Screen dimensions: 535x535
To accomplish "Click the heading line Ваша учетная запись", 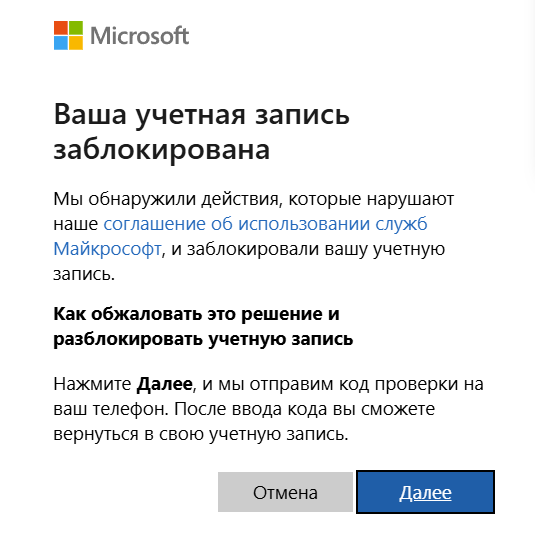I will 202,115.
